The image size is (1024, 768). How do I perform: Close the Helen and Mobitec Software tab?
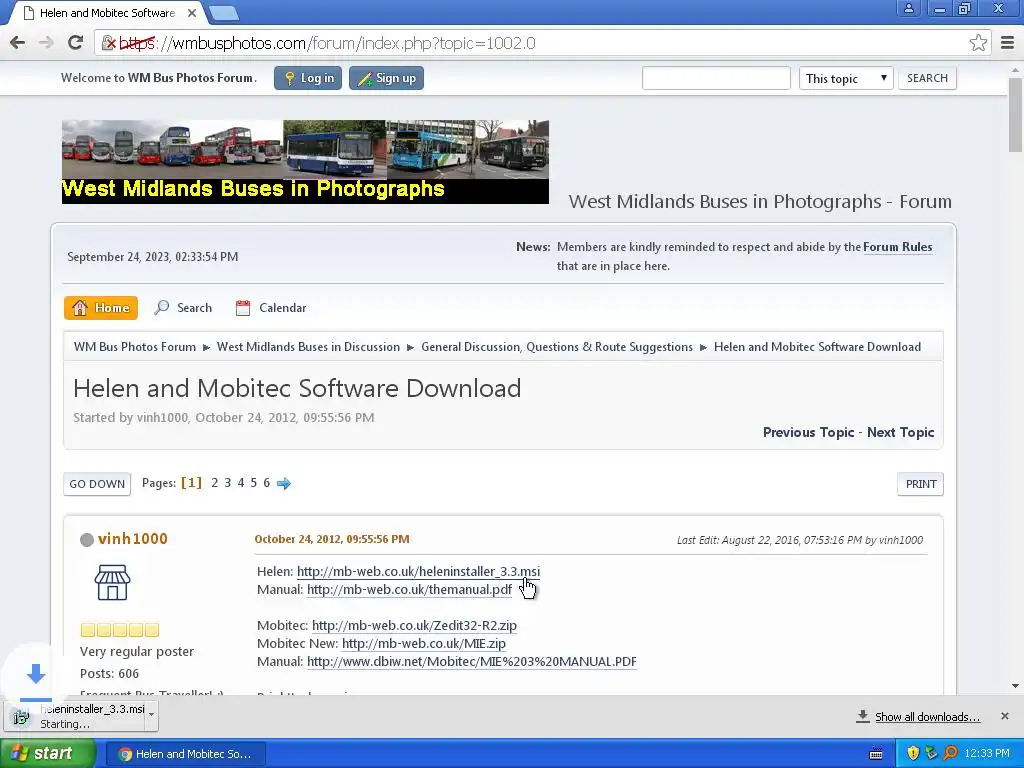tap(192, 12)
